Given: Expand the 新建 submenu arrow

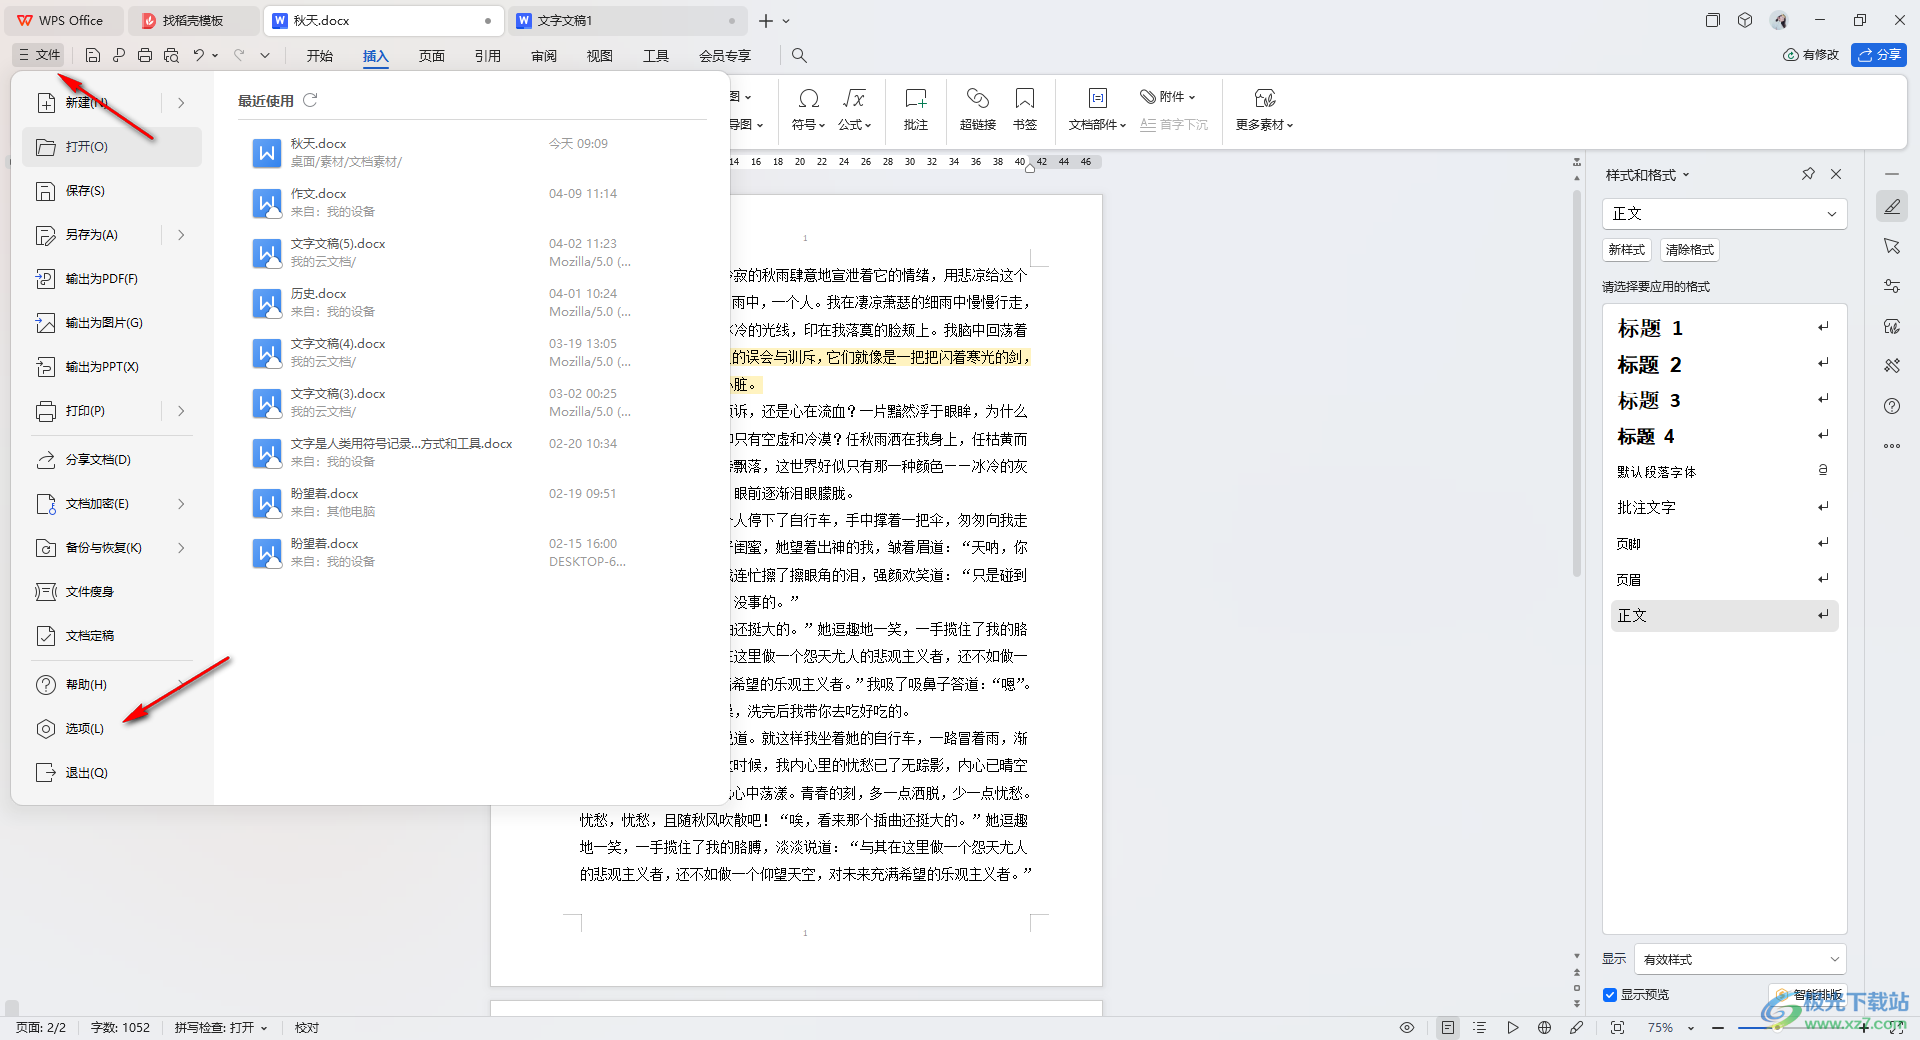Looking at the screenshot, I should pos(181,103).
